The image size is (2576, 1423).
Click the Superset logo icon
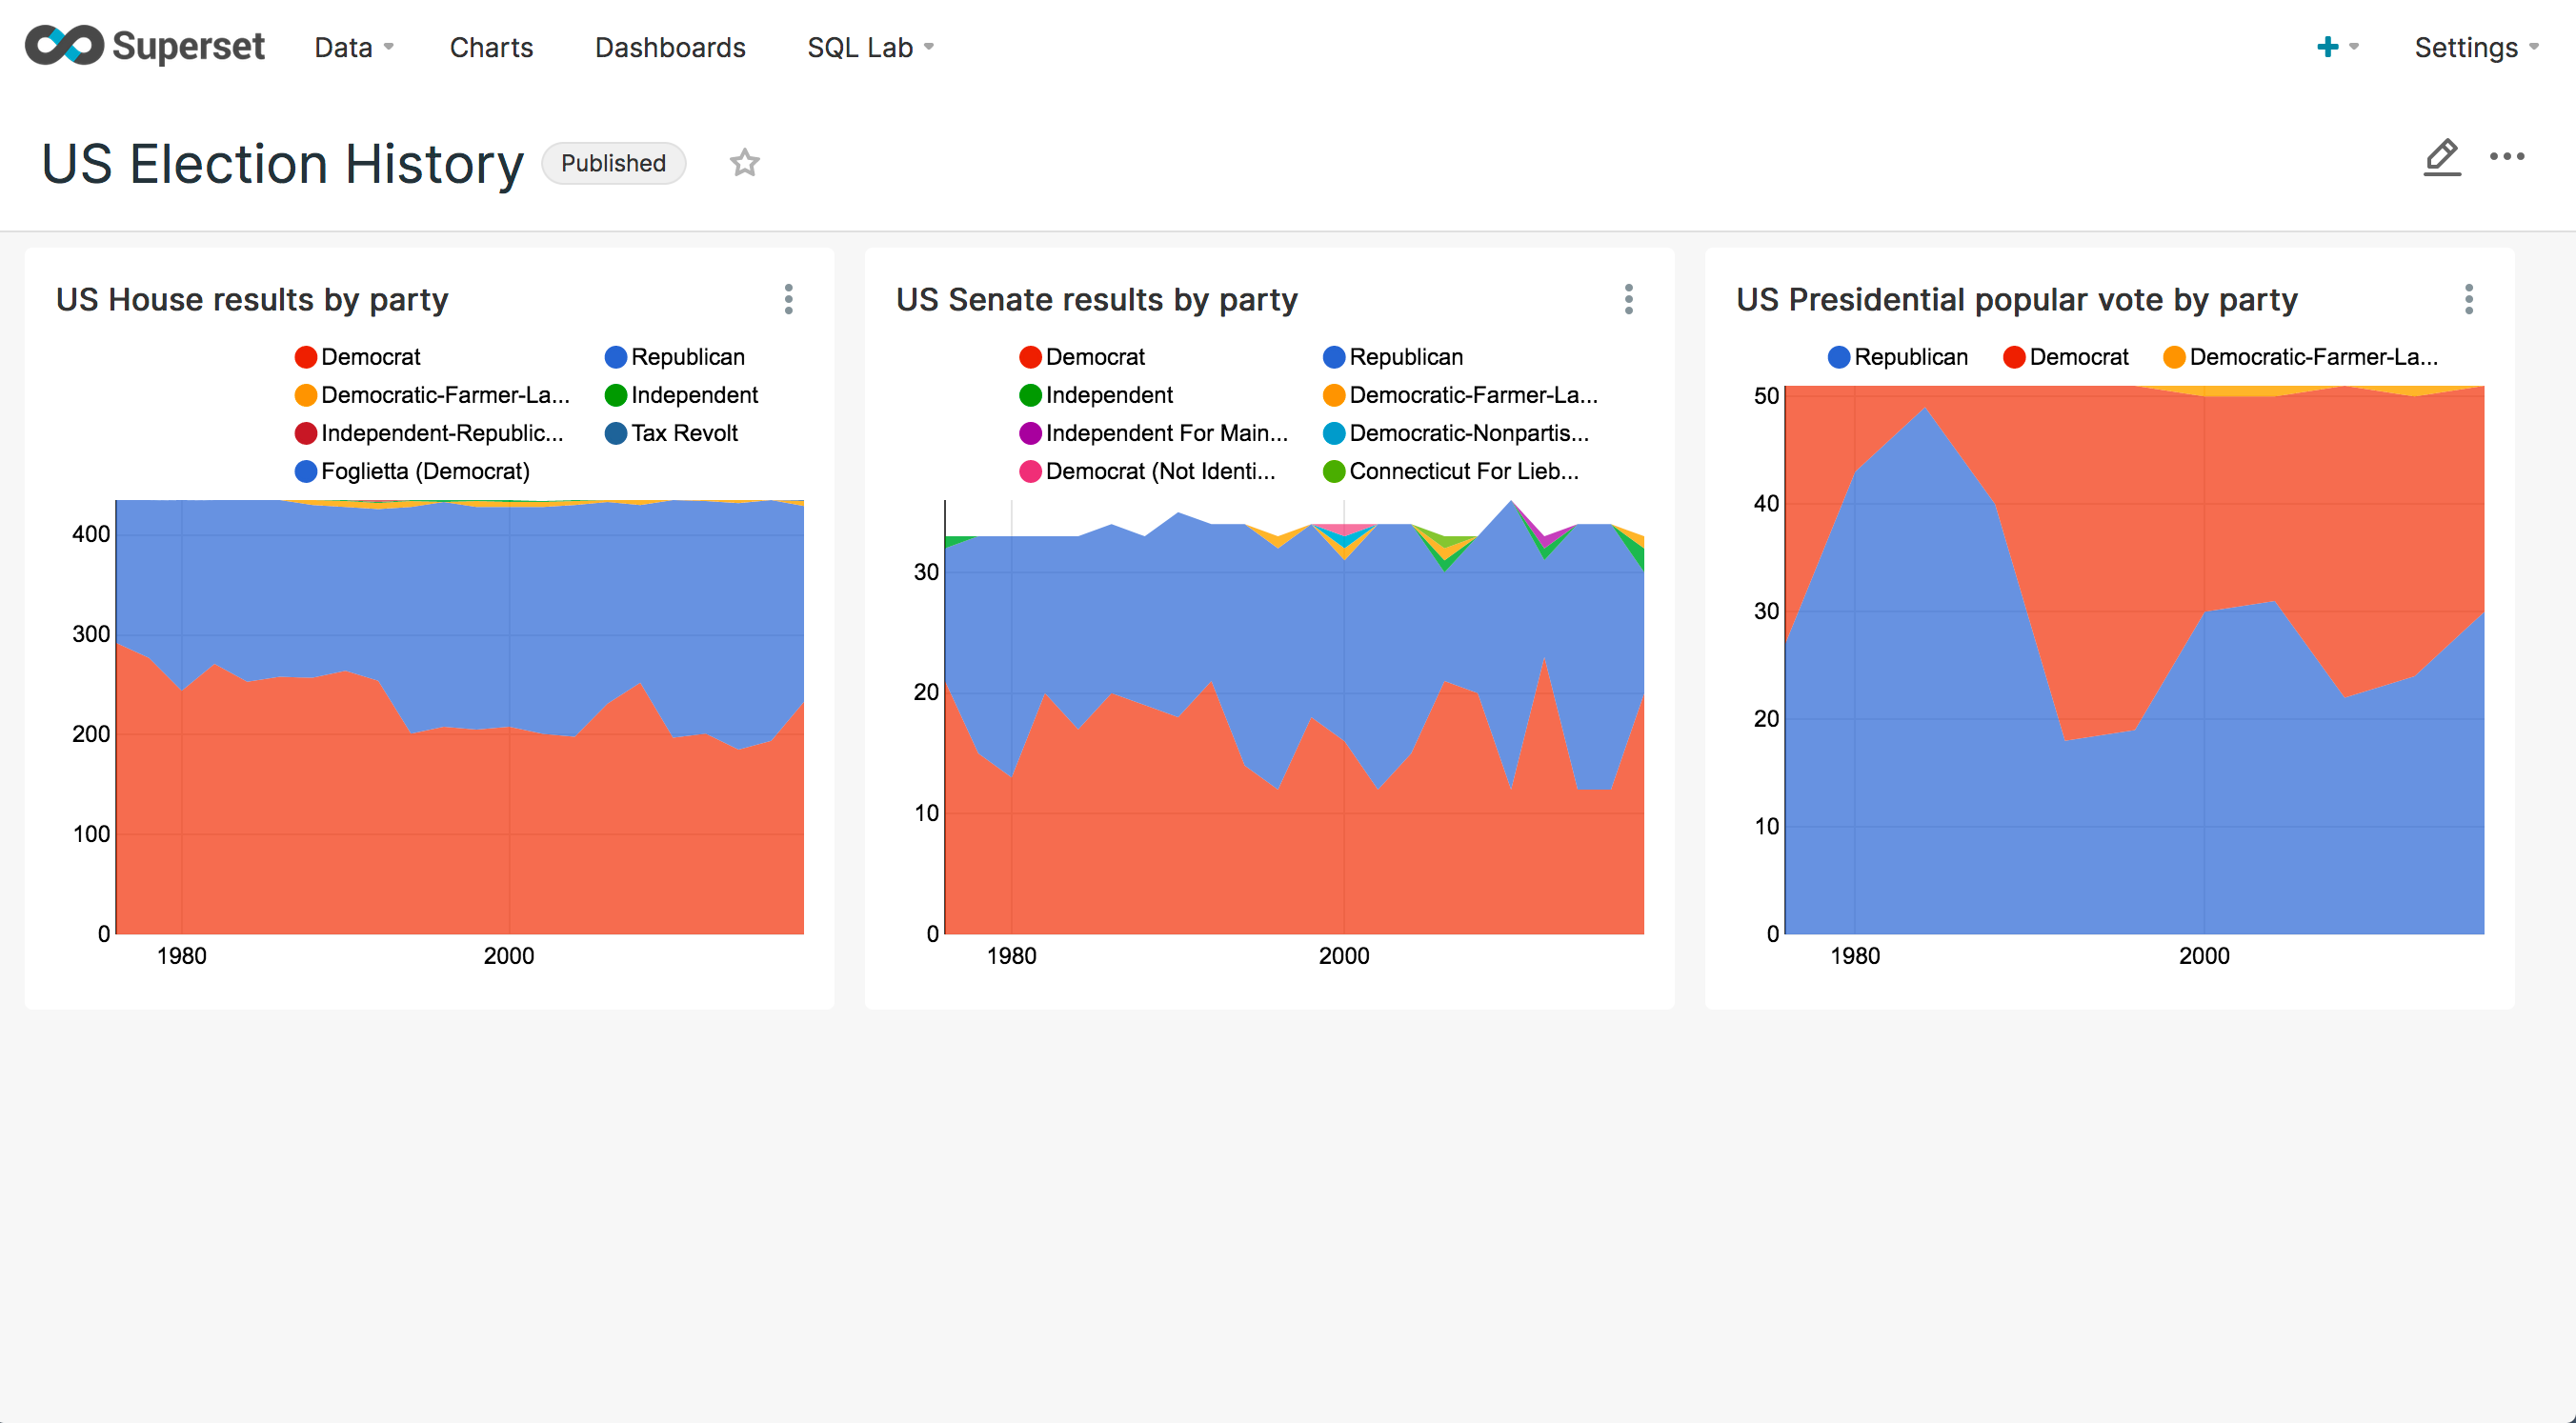click(x=64, y=46)
